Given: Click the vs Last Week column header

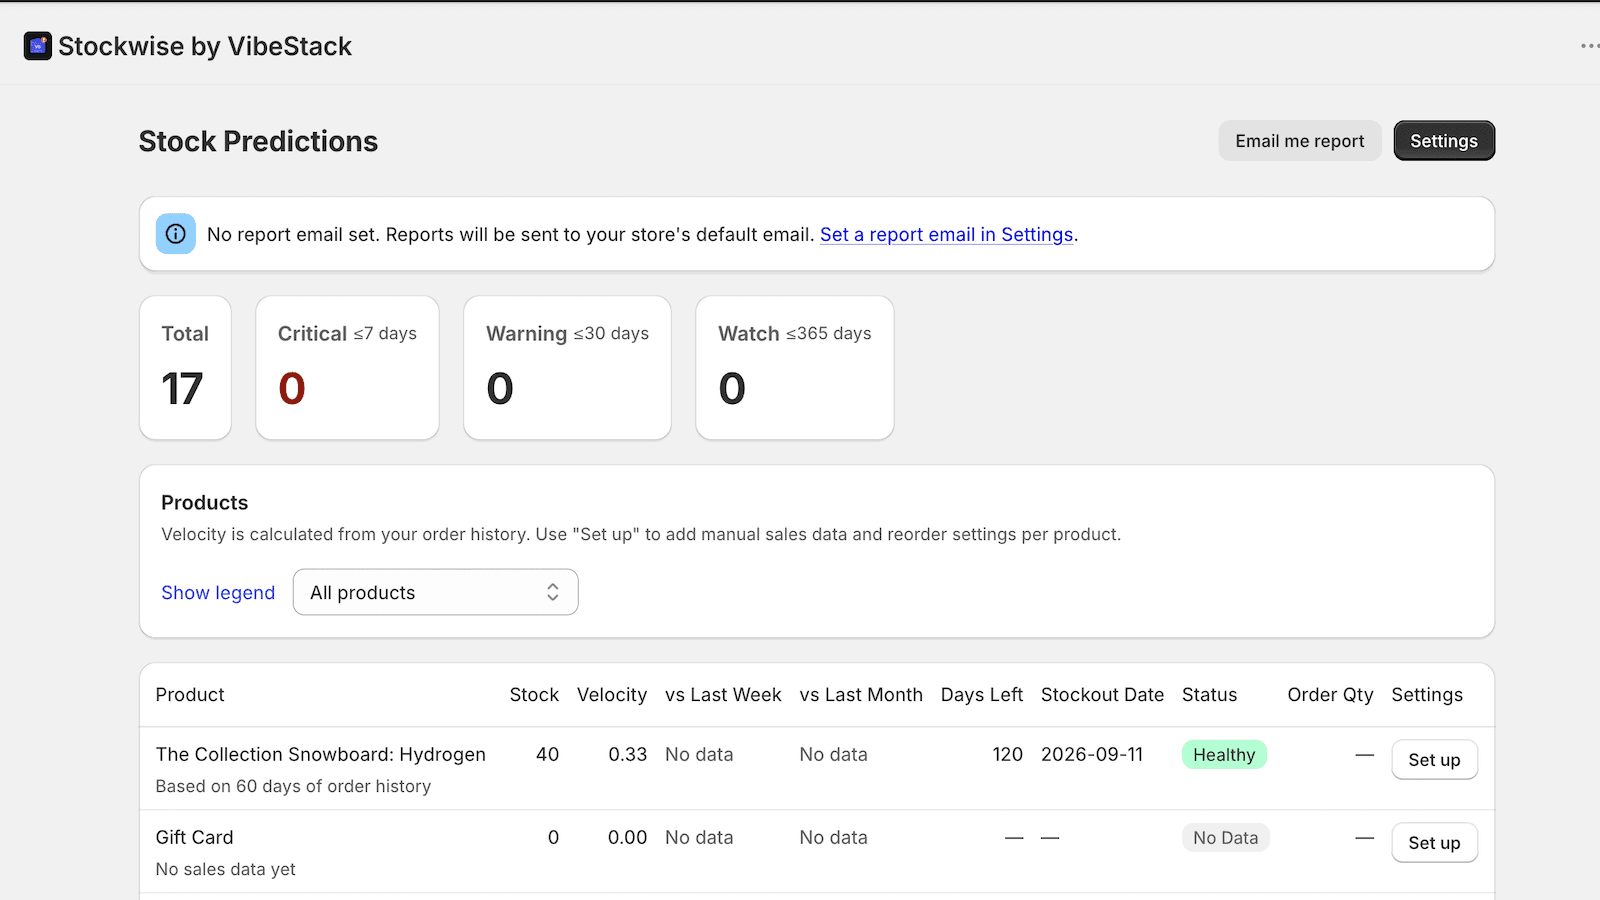Looking at the screenshot, I should click(x=723, y=695).
